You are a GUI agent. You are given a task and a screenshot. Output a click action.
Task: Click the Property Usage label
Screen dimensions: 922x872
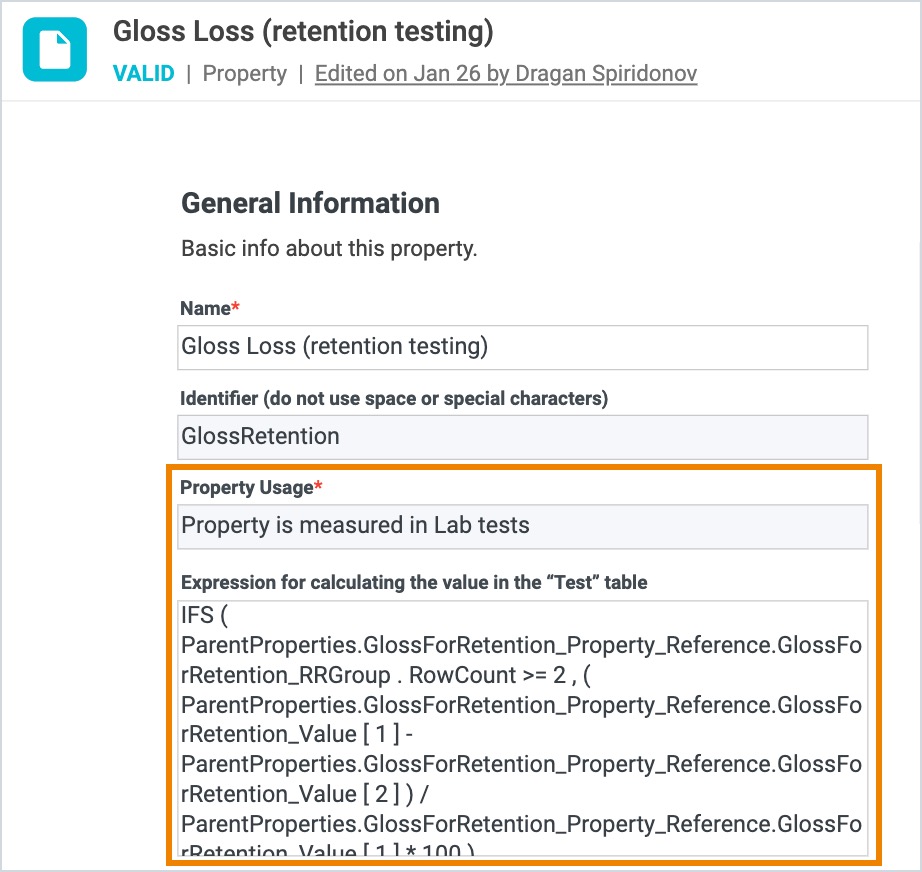[246, 487]
